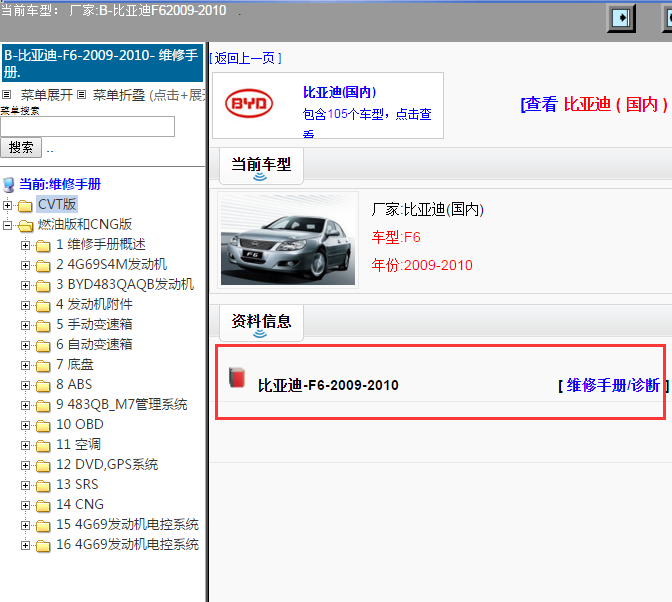Click the 菜单展开 icon
The width and height of the screenshot is (672, 602).
(x=6, y=95)
